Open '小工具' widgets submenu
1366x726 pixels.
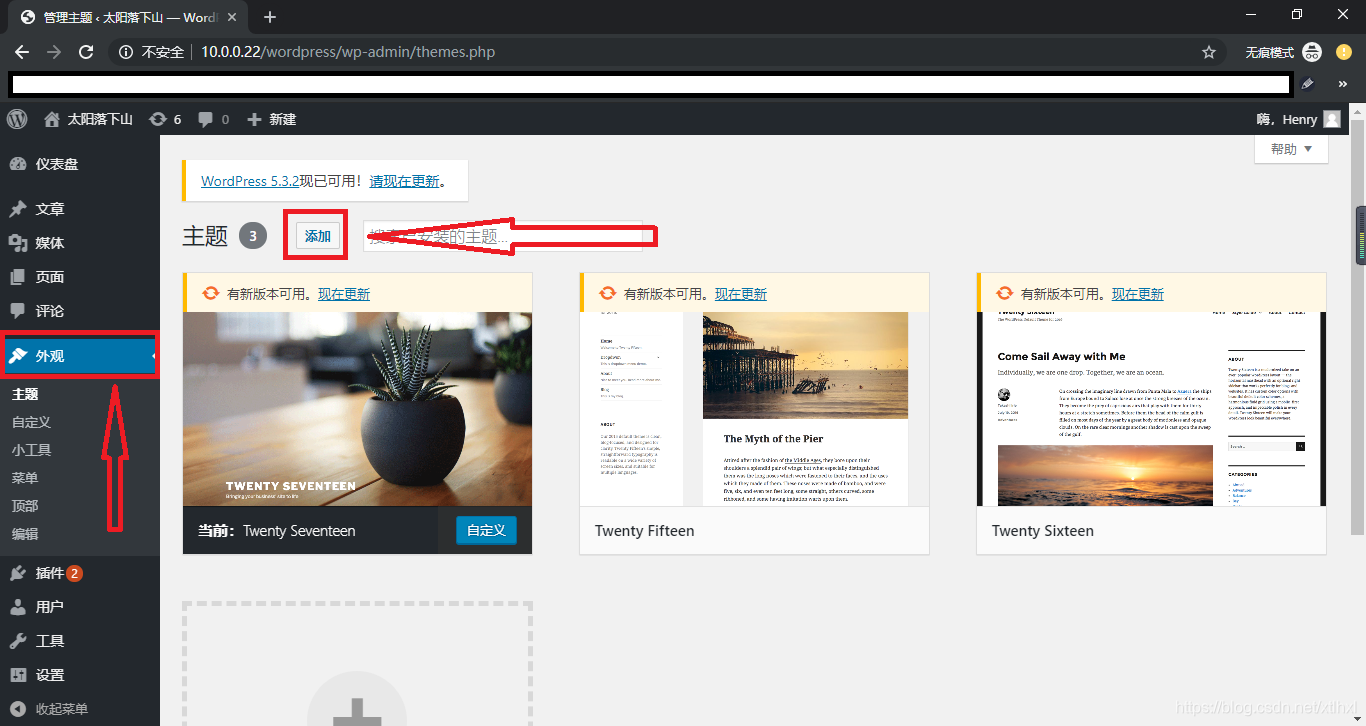tap(31, 450)
